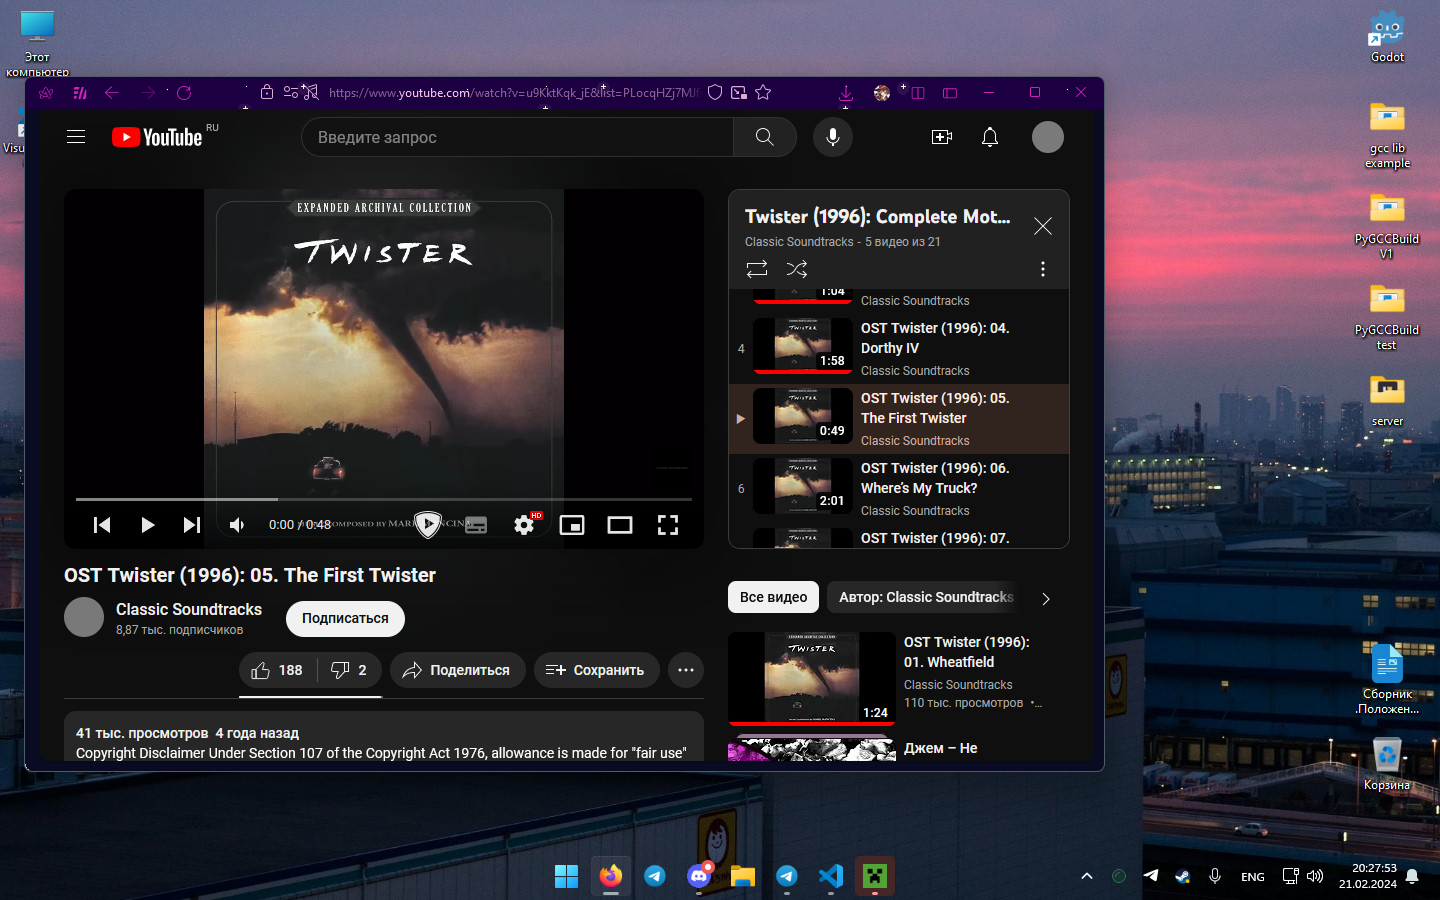
Task: Dislike the video
Action: [349, 670]
